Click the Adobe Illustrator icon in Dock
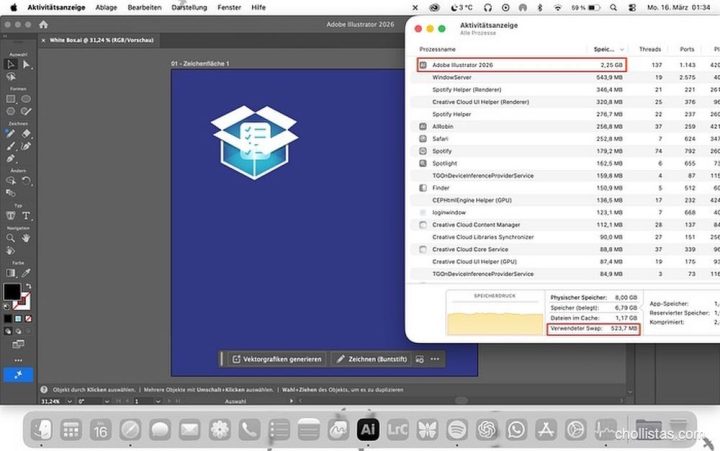 tap(367, 429)
